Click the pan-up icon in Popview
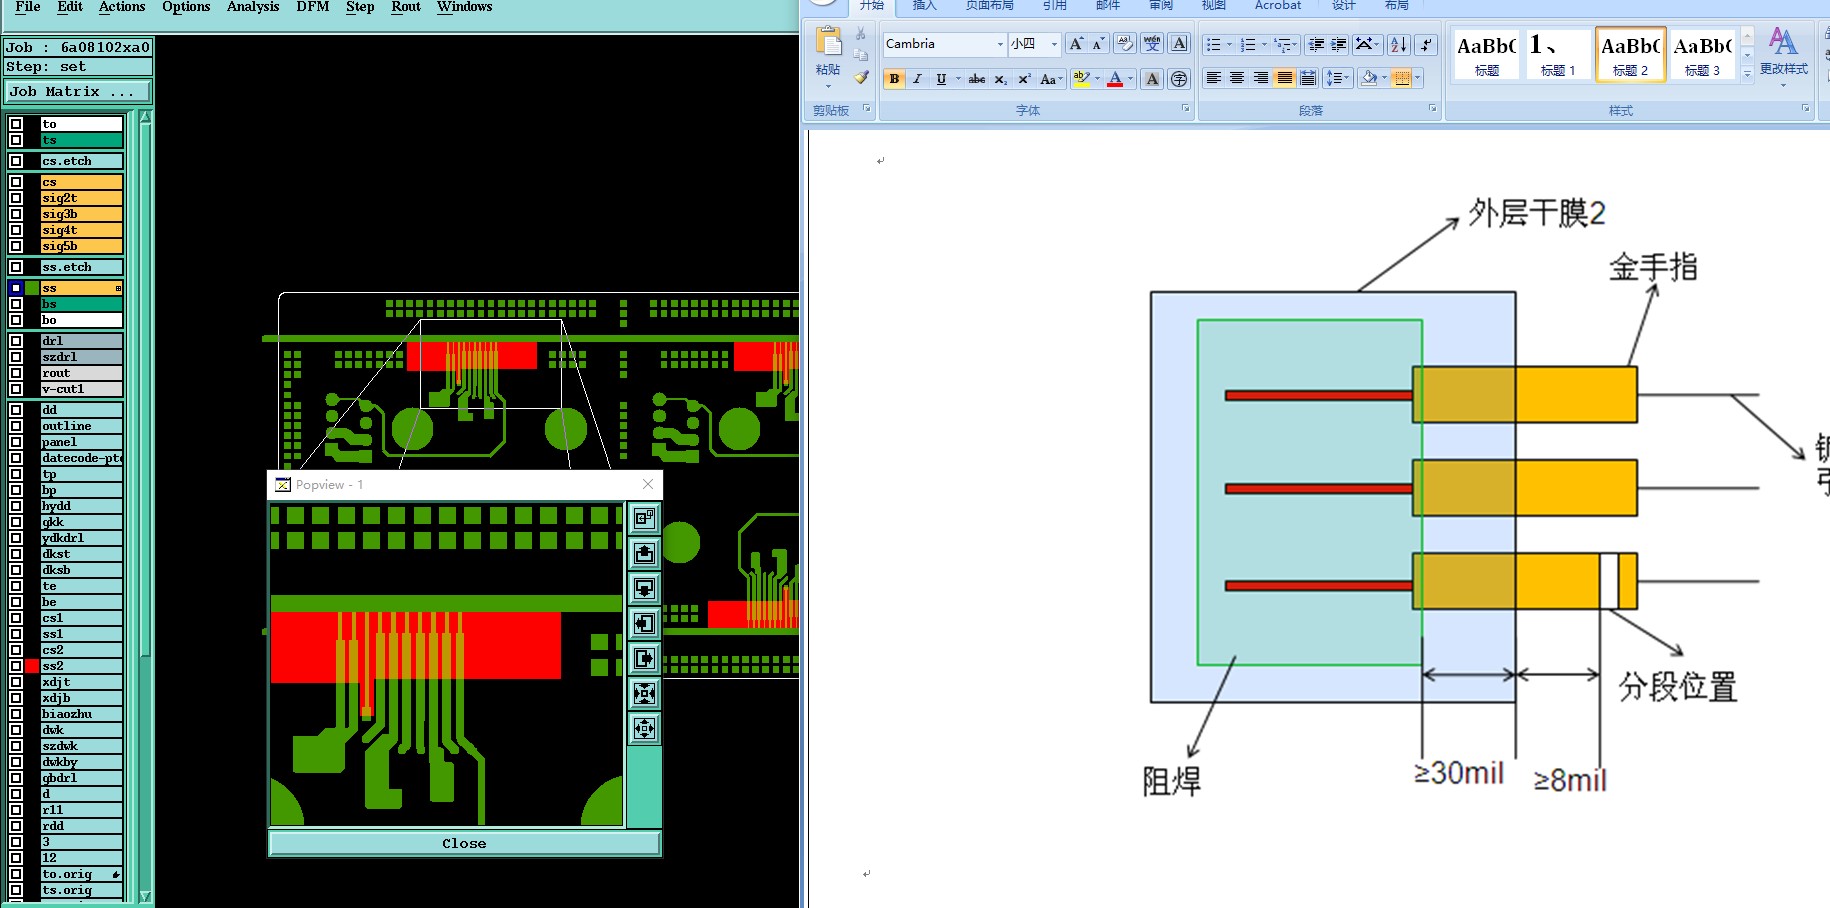Screen dimensions: 1830x908 pos(645,553)
